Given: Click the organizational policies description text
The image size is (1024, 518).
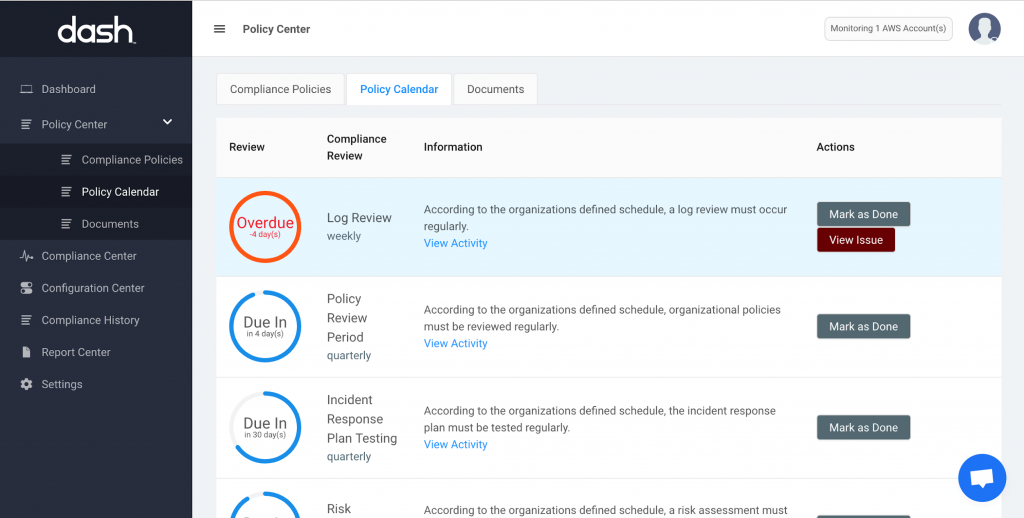Looking at the screenshot, I should tap(602, 317).
